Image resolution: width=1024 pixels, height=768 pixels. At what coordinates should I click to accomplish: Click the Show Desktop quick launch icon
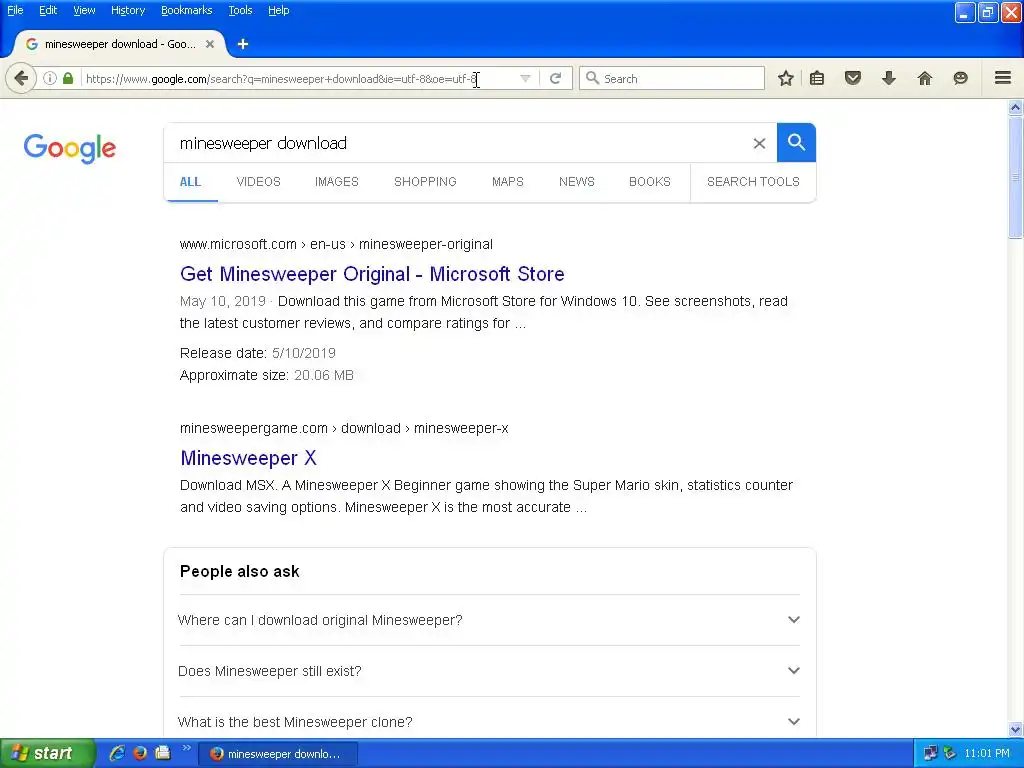163,753
